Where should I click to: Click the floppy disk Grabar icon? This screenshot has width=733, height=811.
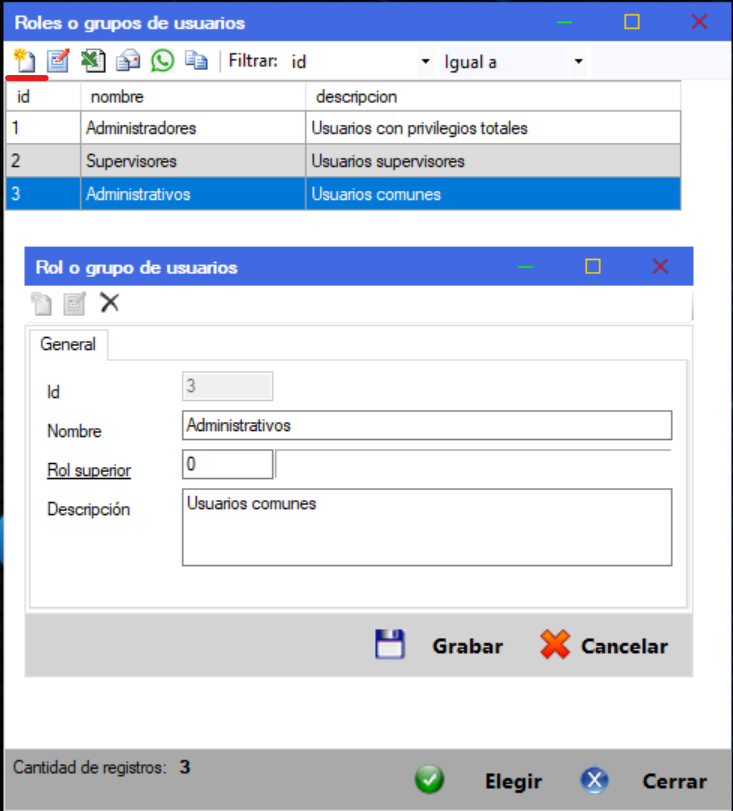389,645
